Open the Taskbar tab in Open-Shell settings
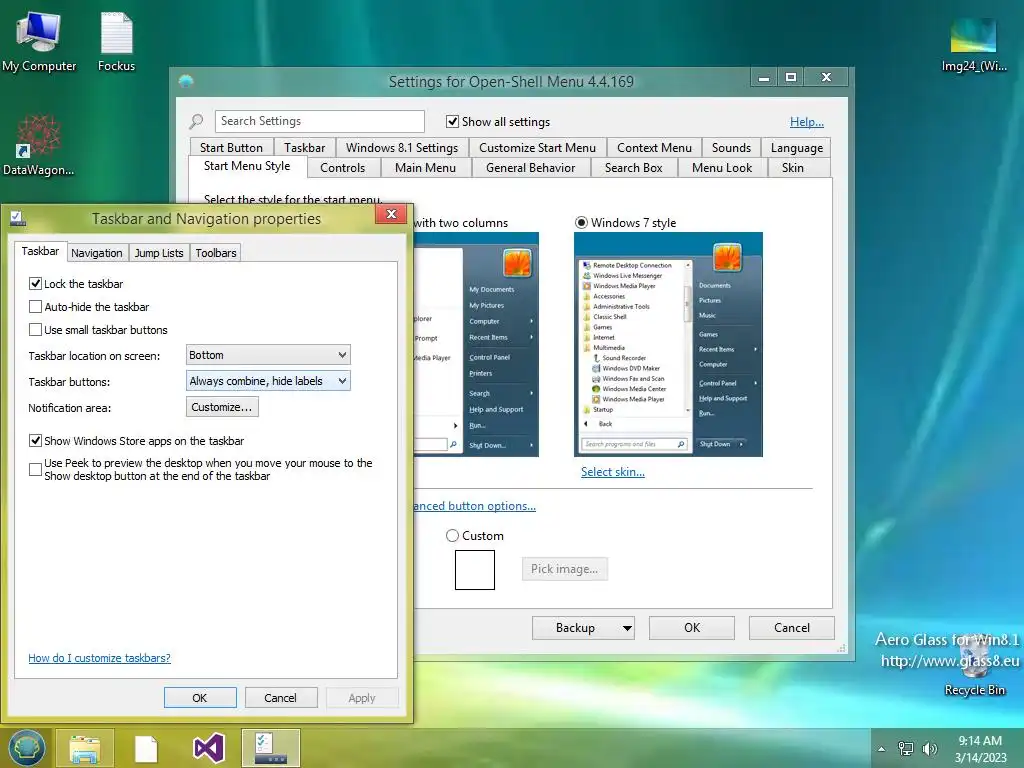The image size is (1024, 768). [x=304, y=148]
